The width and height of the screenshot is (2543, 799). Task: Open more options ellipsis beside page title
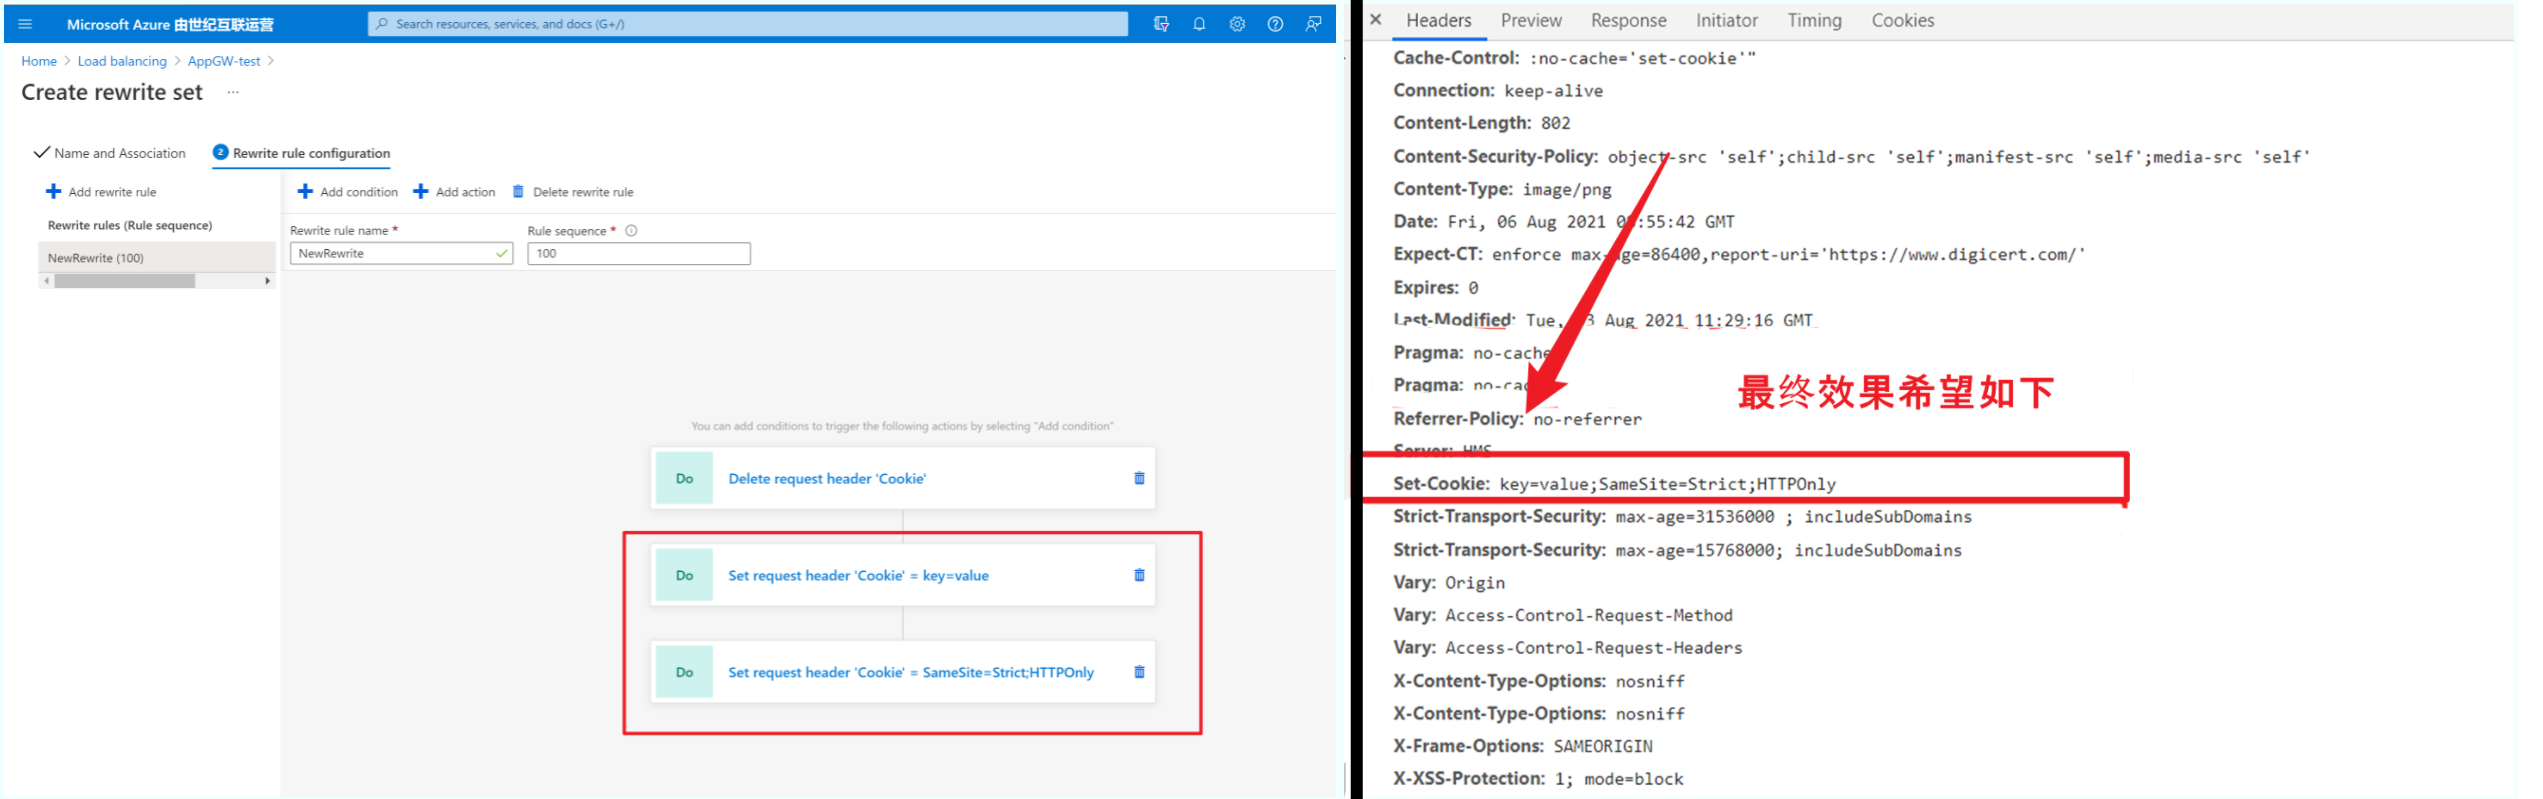click(233, 92)
